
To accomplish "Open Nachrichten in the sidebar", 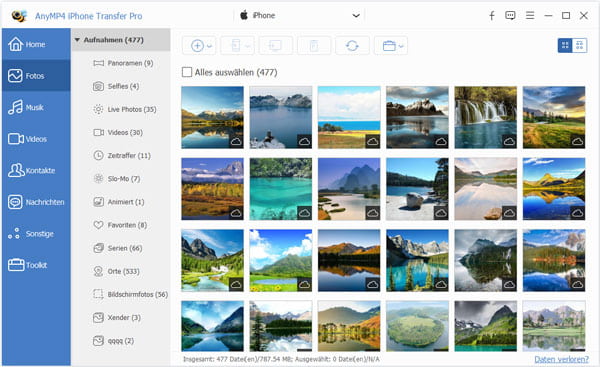I will pos(36,202).
